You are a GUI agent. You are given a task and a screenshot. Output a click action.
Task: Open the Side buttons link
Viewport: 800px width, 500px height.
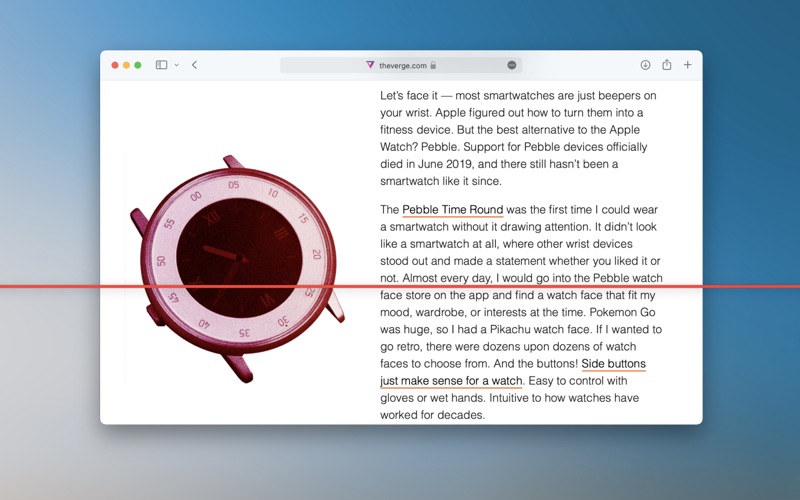pos(613,364)
